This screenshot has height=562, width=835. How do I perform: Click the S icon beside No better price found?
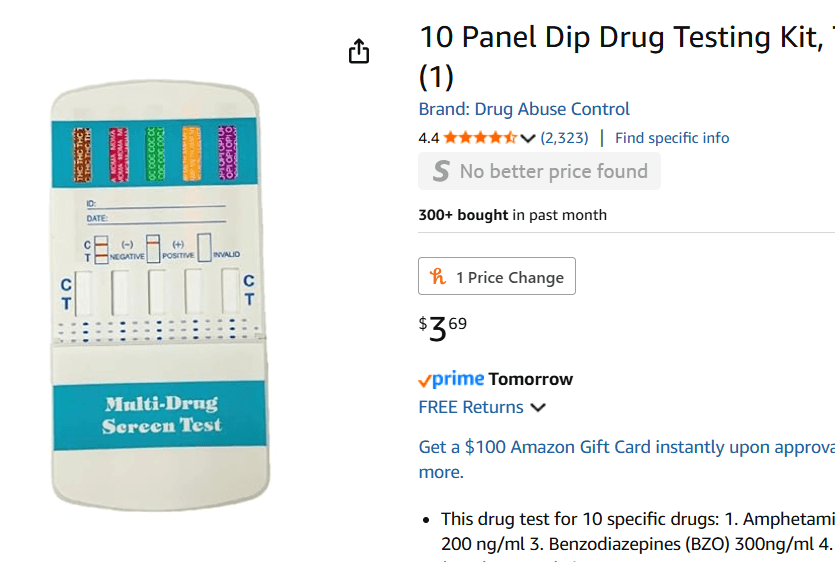[441, 172]
